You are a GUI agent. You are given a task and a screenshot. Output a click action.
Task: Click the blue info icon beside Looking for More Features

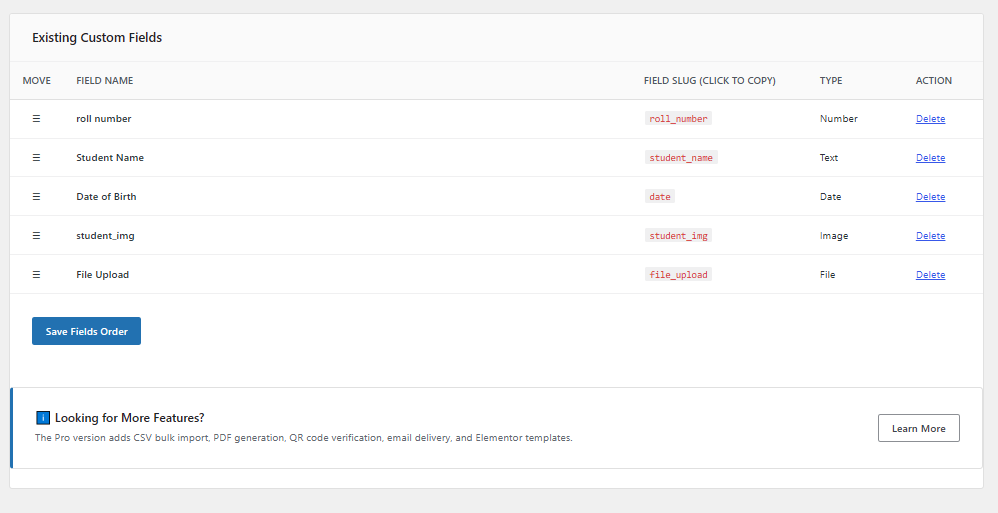[x=43, y=418]
